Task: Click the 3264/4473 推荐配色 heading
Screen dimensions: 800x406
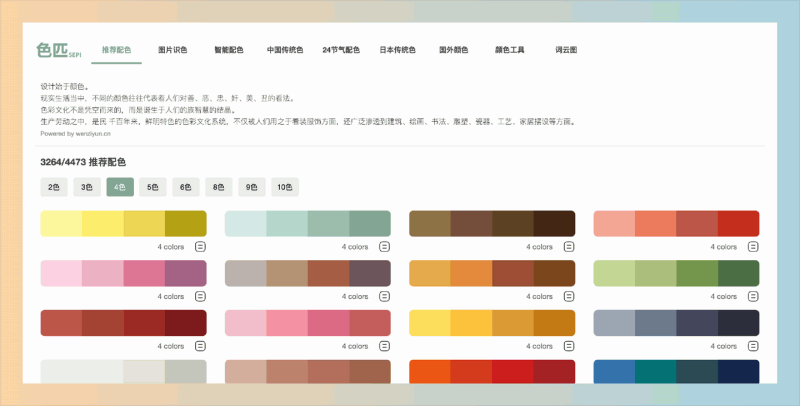Action: [x=83, y=162]
